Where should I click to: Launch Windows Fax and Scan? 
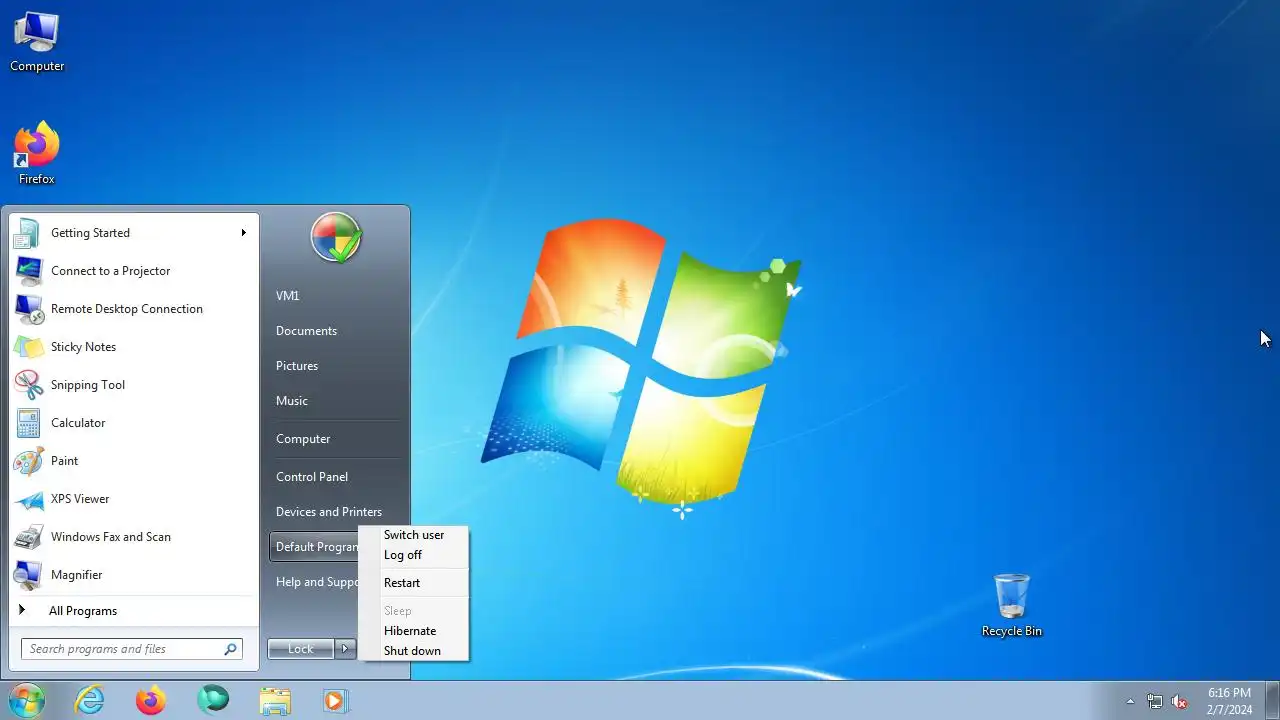point(134,537)
